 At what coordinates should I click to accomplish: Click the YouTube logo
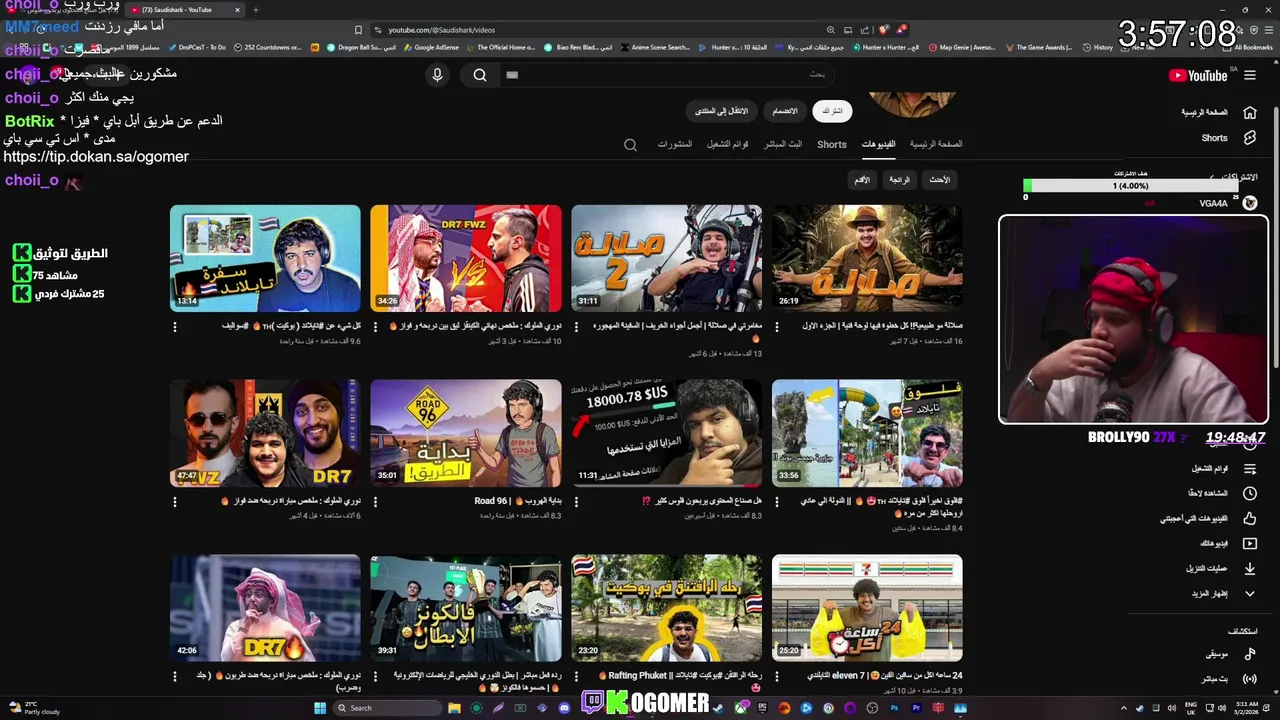click(1198, 75)
